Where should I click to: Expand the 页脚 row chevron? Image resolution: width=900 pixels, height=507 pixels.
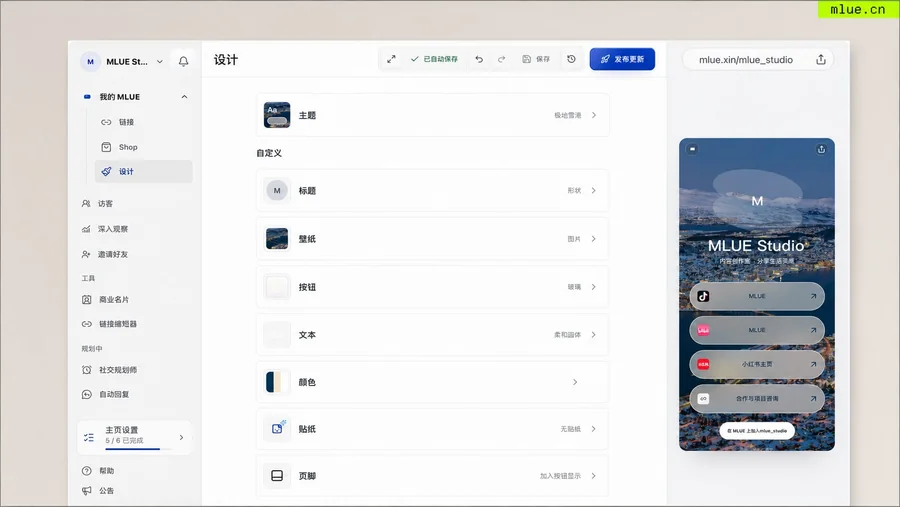[x=593, y=476]
